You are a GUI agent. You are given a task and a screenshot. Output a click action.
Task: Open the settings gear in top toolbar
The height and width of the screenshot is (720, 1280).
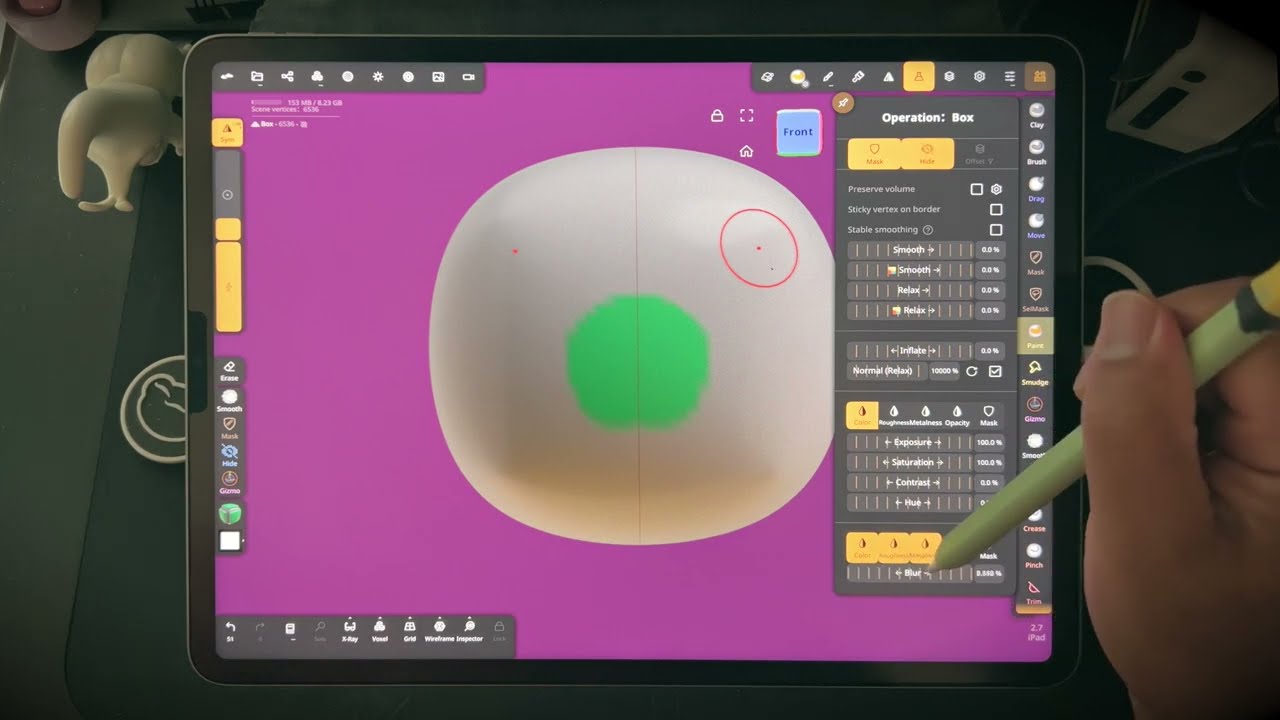979,77
